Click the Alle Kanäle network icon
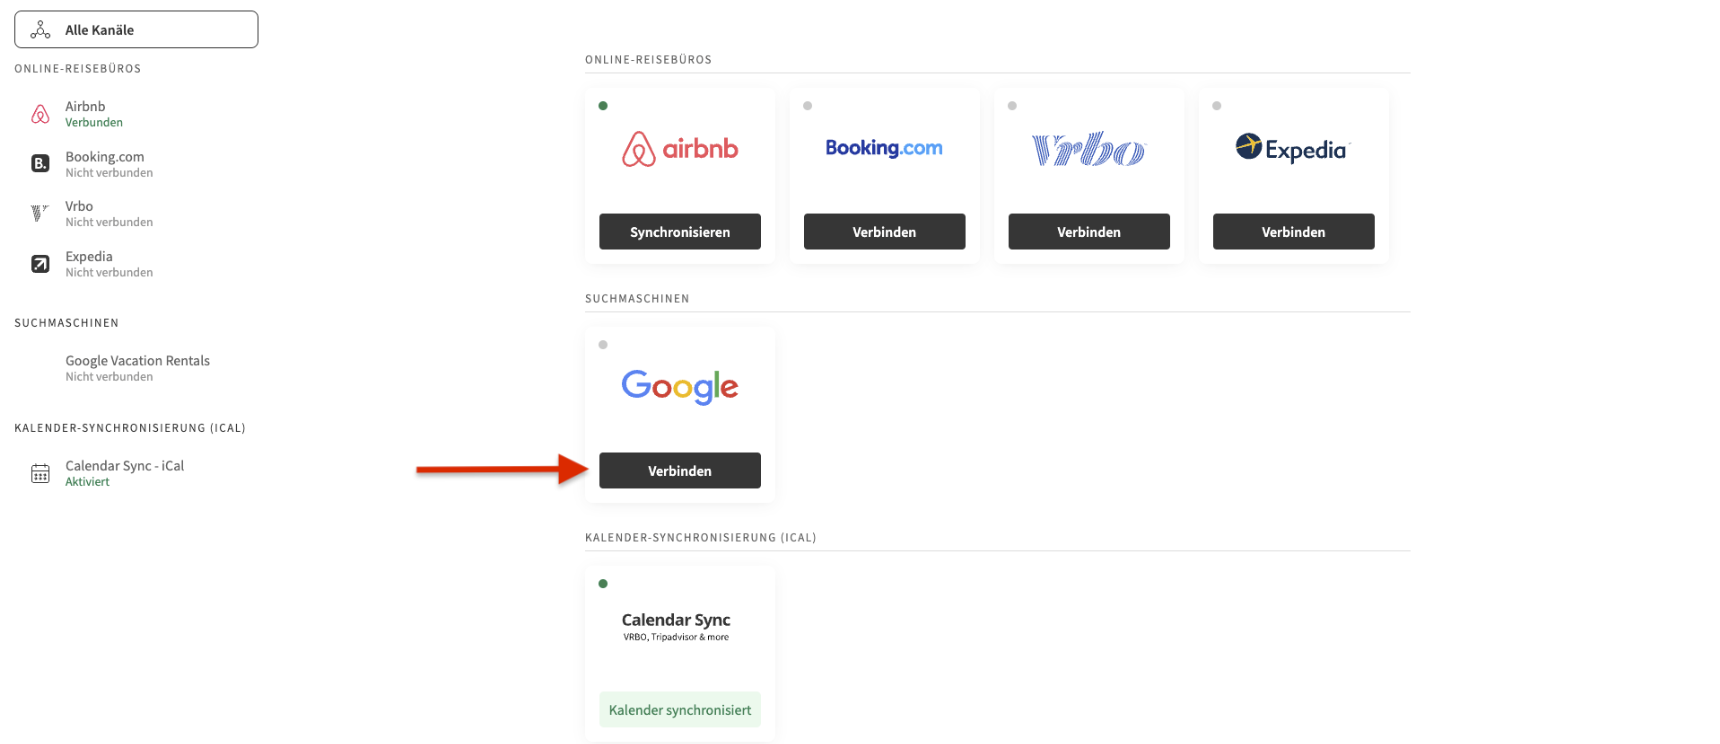Viewport: 1720px width, 744px height. (x=40, y=30)
